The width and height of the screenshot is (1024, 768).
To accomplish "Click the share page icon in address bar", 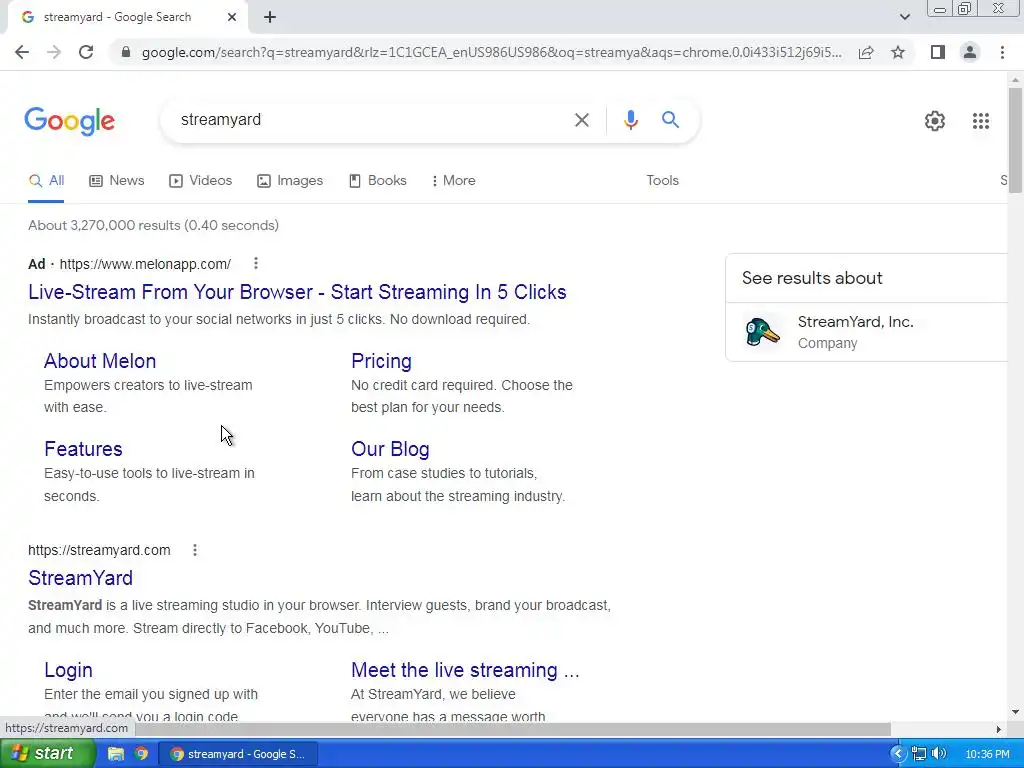I will [x=866, y=52].
